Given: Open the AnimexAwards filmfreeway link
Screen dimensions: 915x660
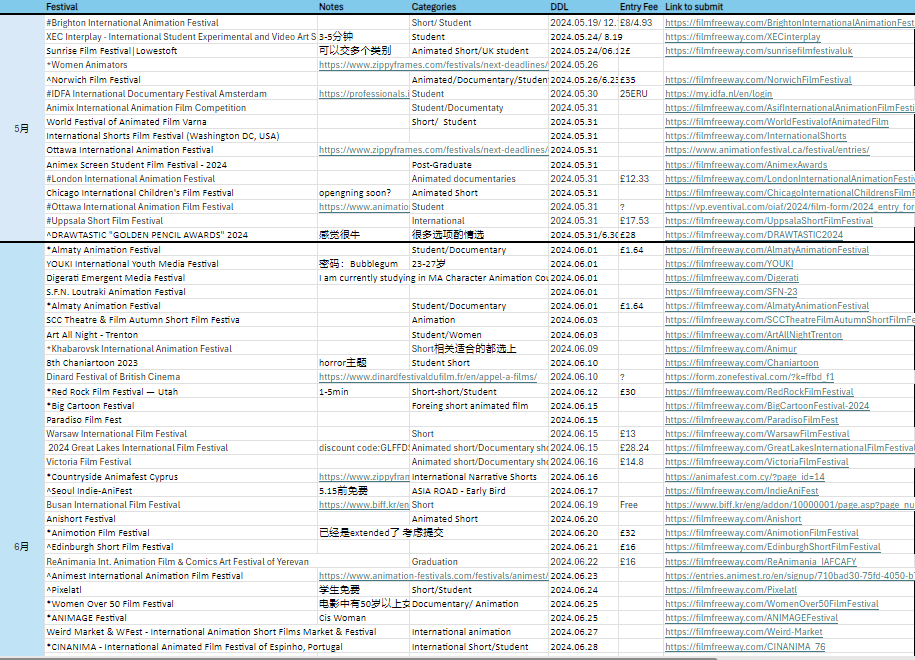Looking at the screenshot, I should click(746, 165).
